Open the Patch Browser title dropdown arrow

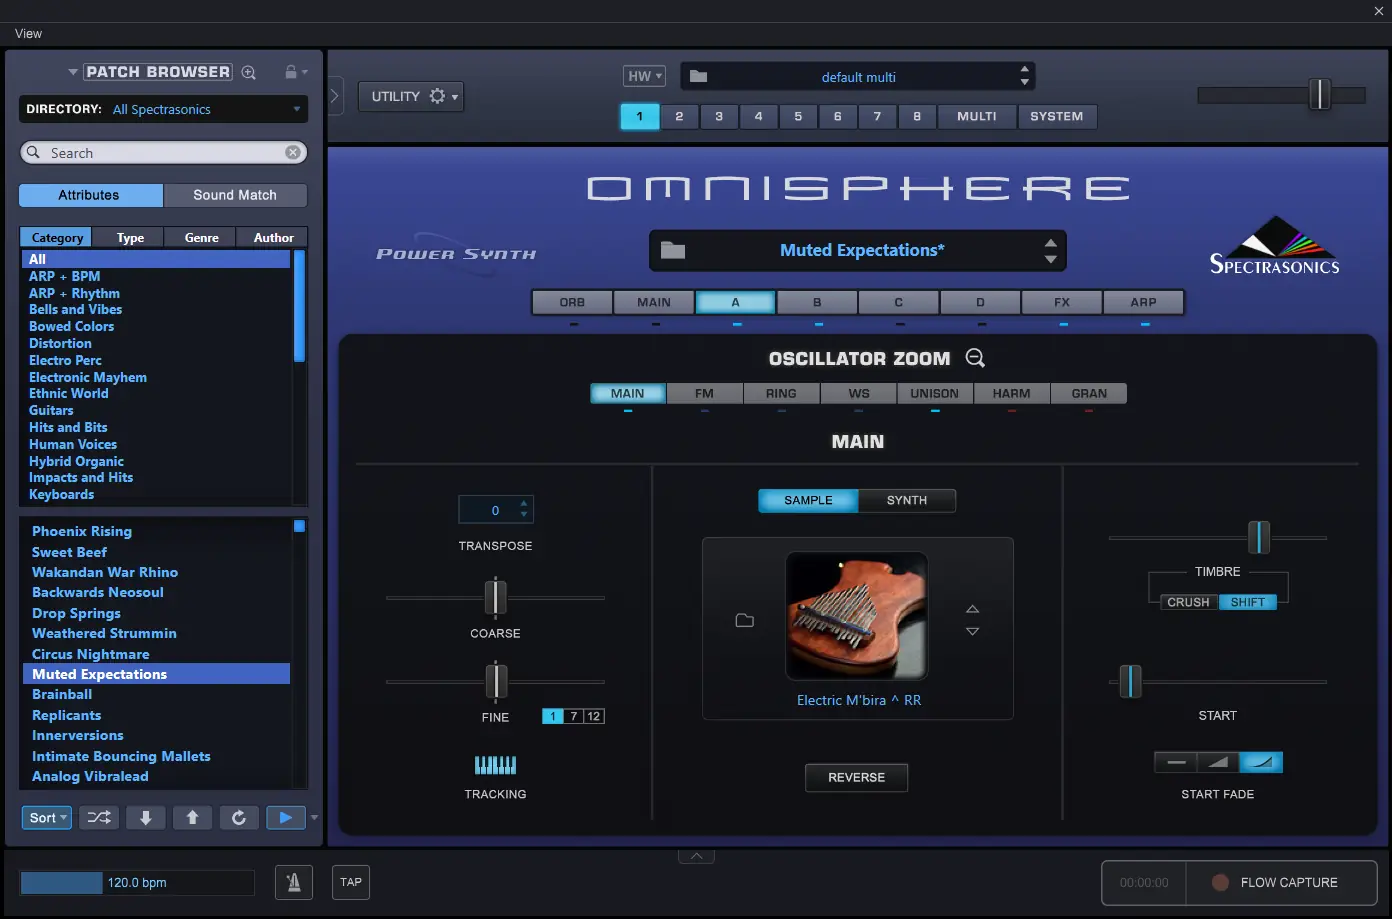point(73,72)
